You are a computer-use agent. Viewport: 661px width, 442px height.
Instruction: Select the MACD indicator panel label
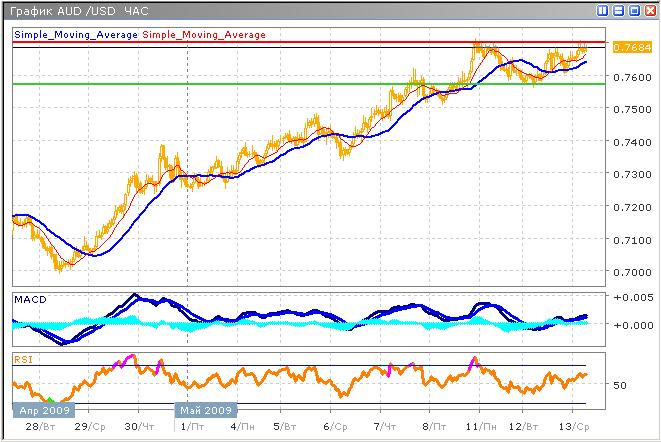click(28, 300)
